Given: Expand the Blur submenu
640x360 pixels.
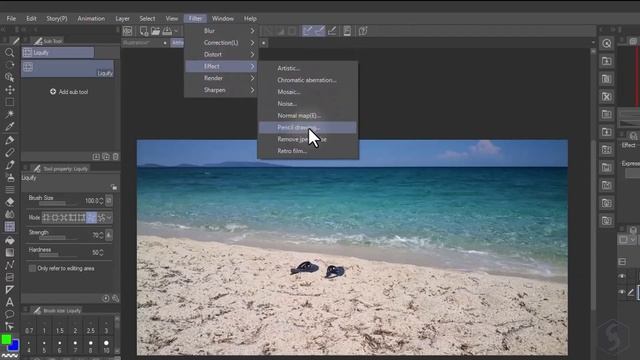Looking at the screenshot, I should tap(221, 31).
